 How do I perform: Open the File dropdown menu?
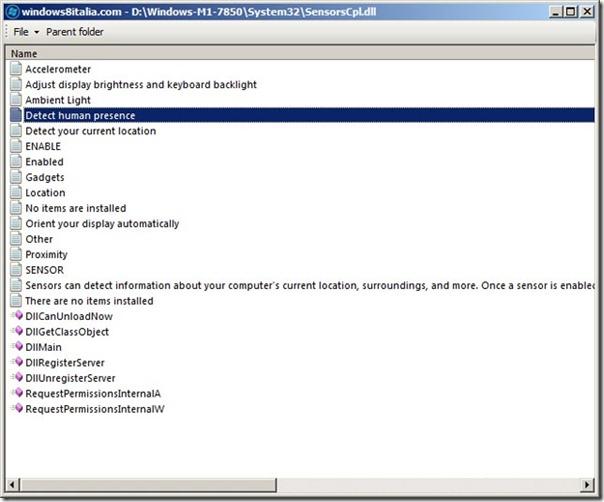(x=26, y=32)
